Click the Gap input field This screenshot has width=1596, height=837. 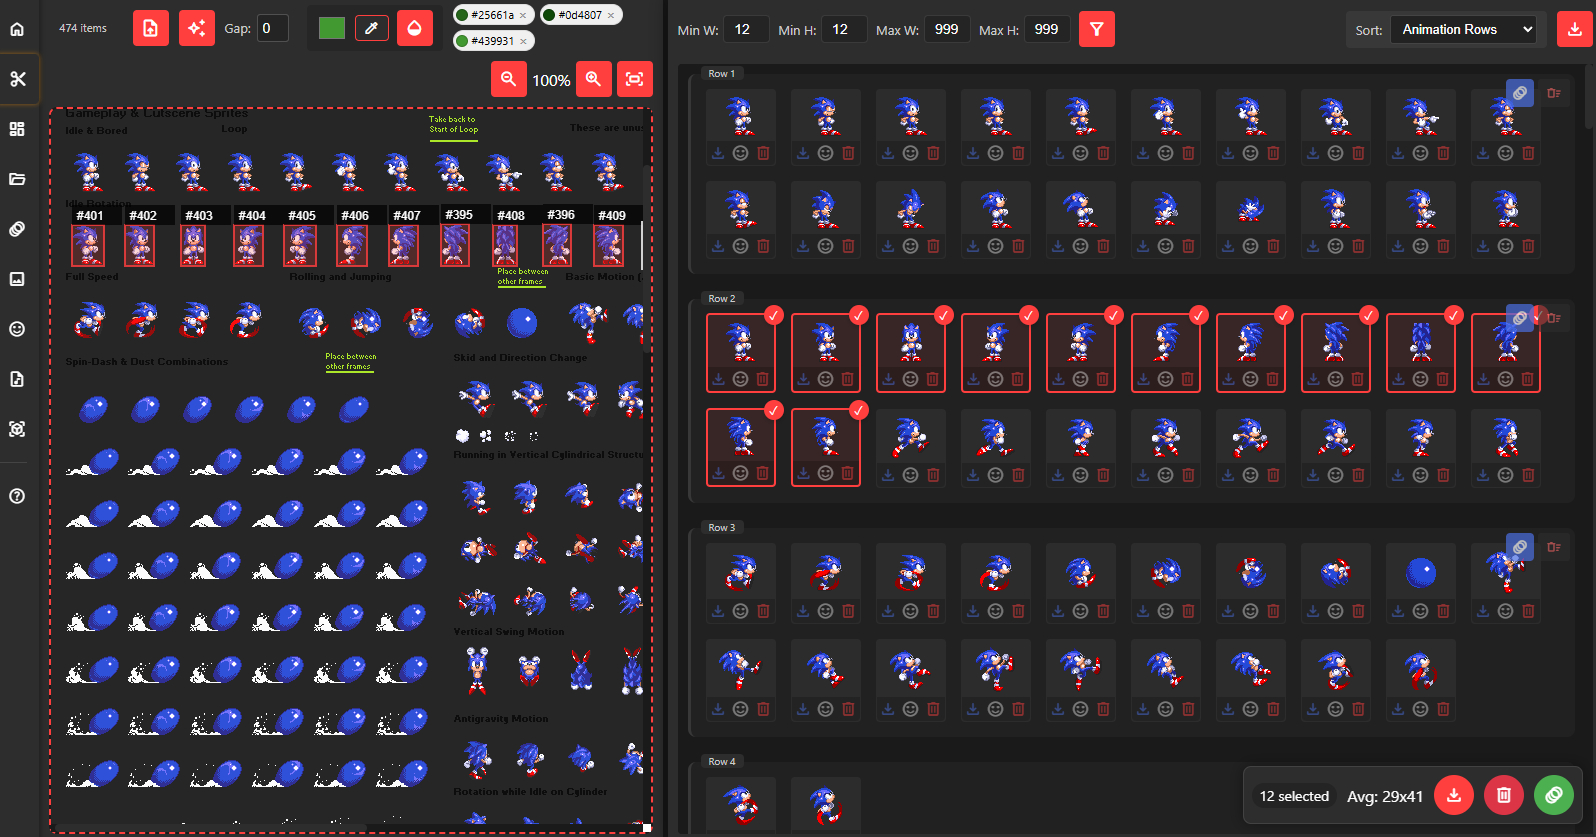pyautogui.click(x=272, y=28)
